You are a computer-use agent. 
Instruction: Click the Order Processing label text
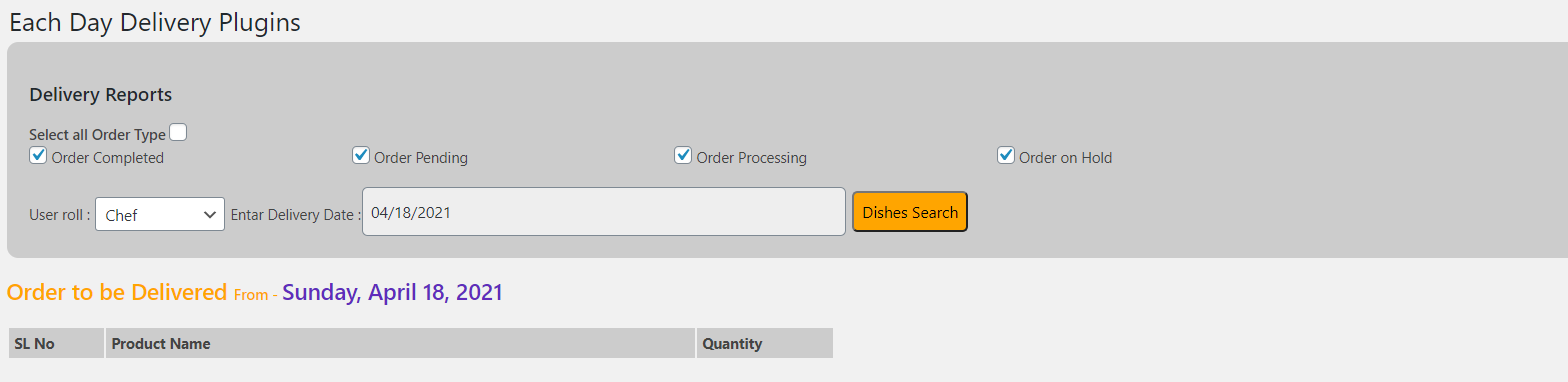[x=752, y=158]
